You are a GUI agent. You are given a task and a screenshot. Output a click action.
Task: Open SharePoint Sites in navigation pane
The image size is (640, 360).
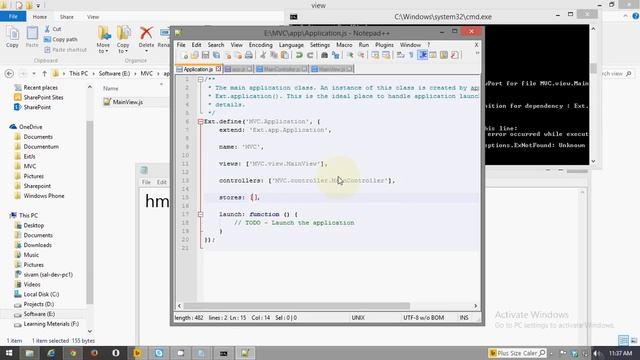point(43,98)
